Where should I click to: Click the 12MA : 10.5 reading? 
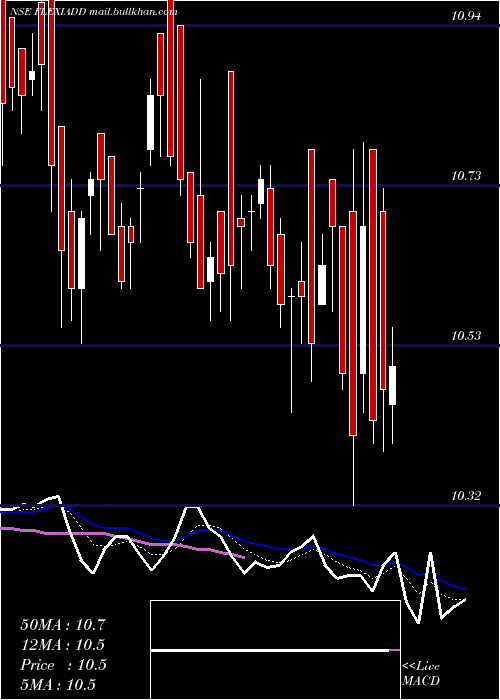click(63, 645)
